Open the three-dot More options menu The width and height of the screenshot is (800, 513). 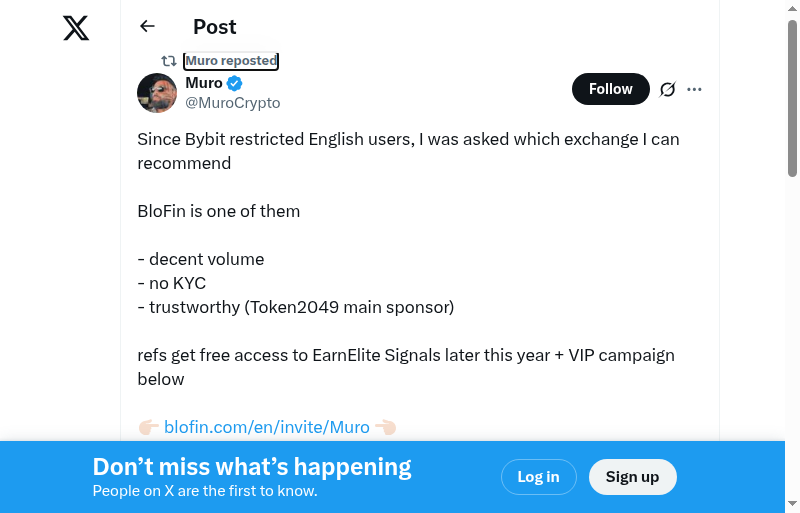pyautogui.click(x=695, y=89)
